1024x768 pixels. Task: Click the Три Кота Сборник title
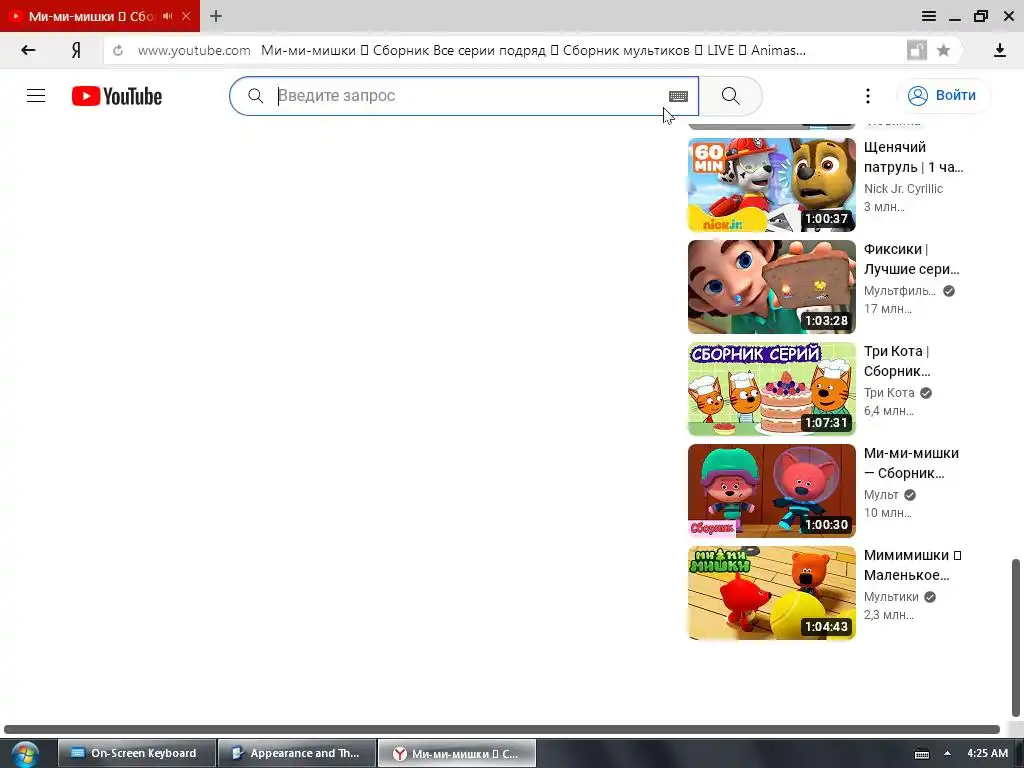click(x=897, y=360)
